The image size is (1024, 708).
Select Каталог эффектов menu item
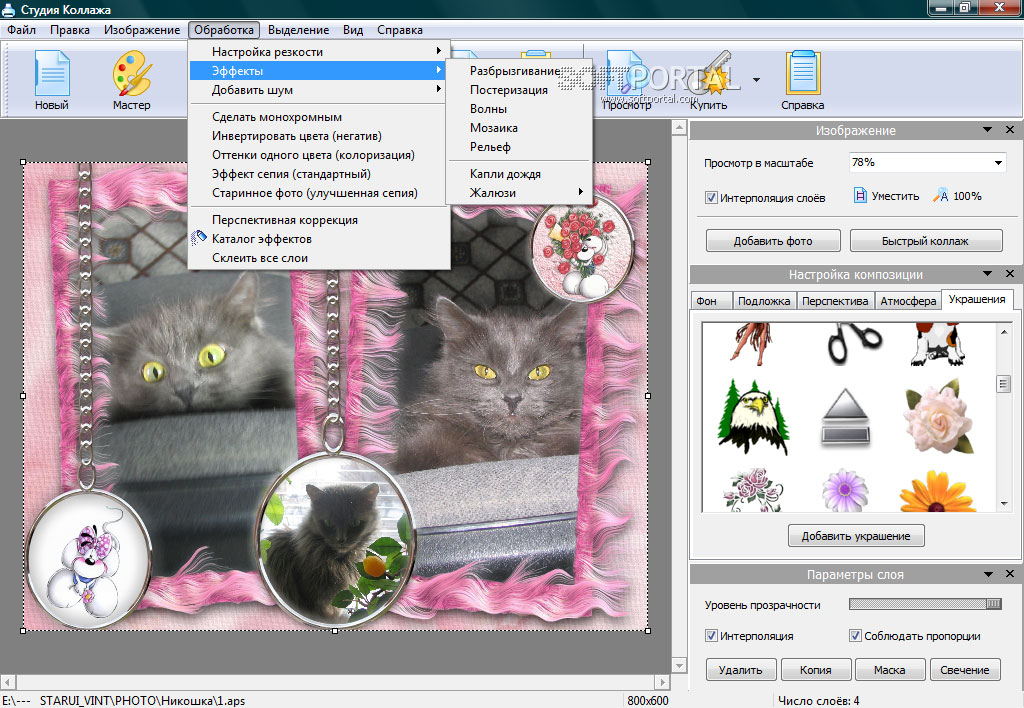pos(319,239)
